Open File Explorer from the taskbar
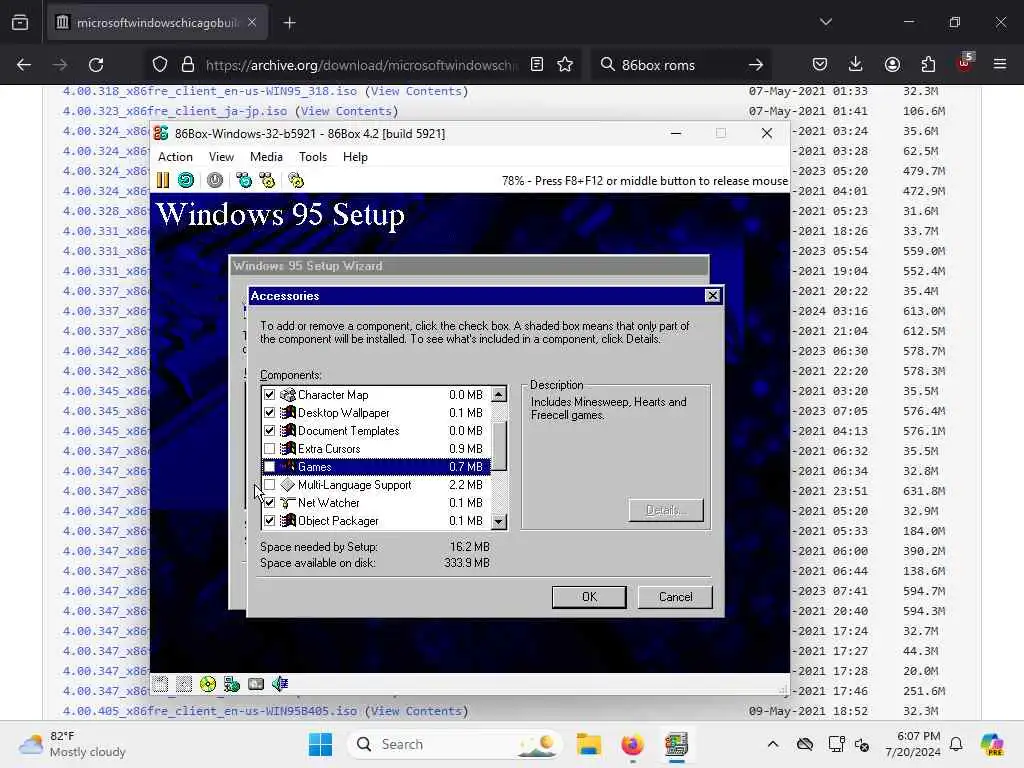The image size is (1024, 768). [x=588, y=744]
